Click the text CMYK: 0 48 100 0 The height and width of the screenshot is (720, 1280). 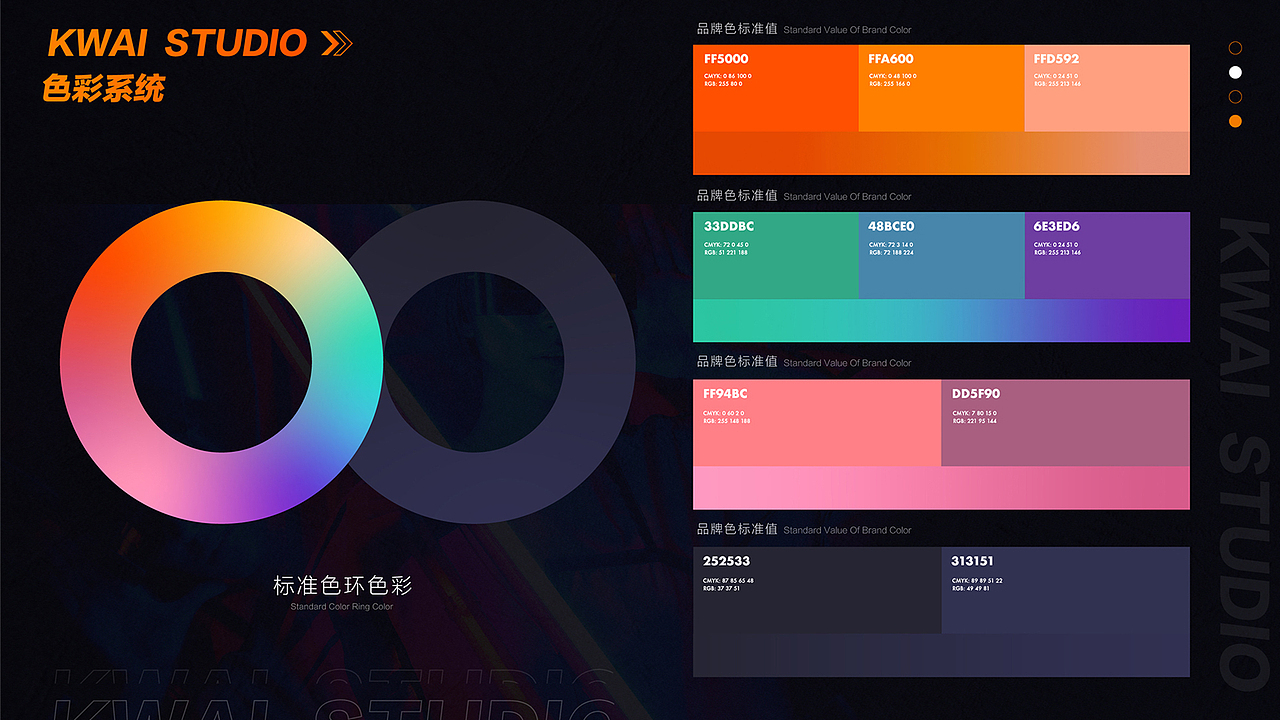tap(893, 76)
